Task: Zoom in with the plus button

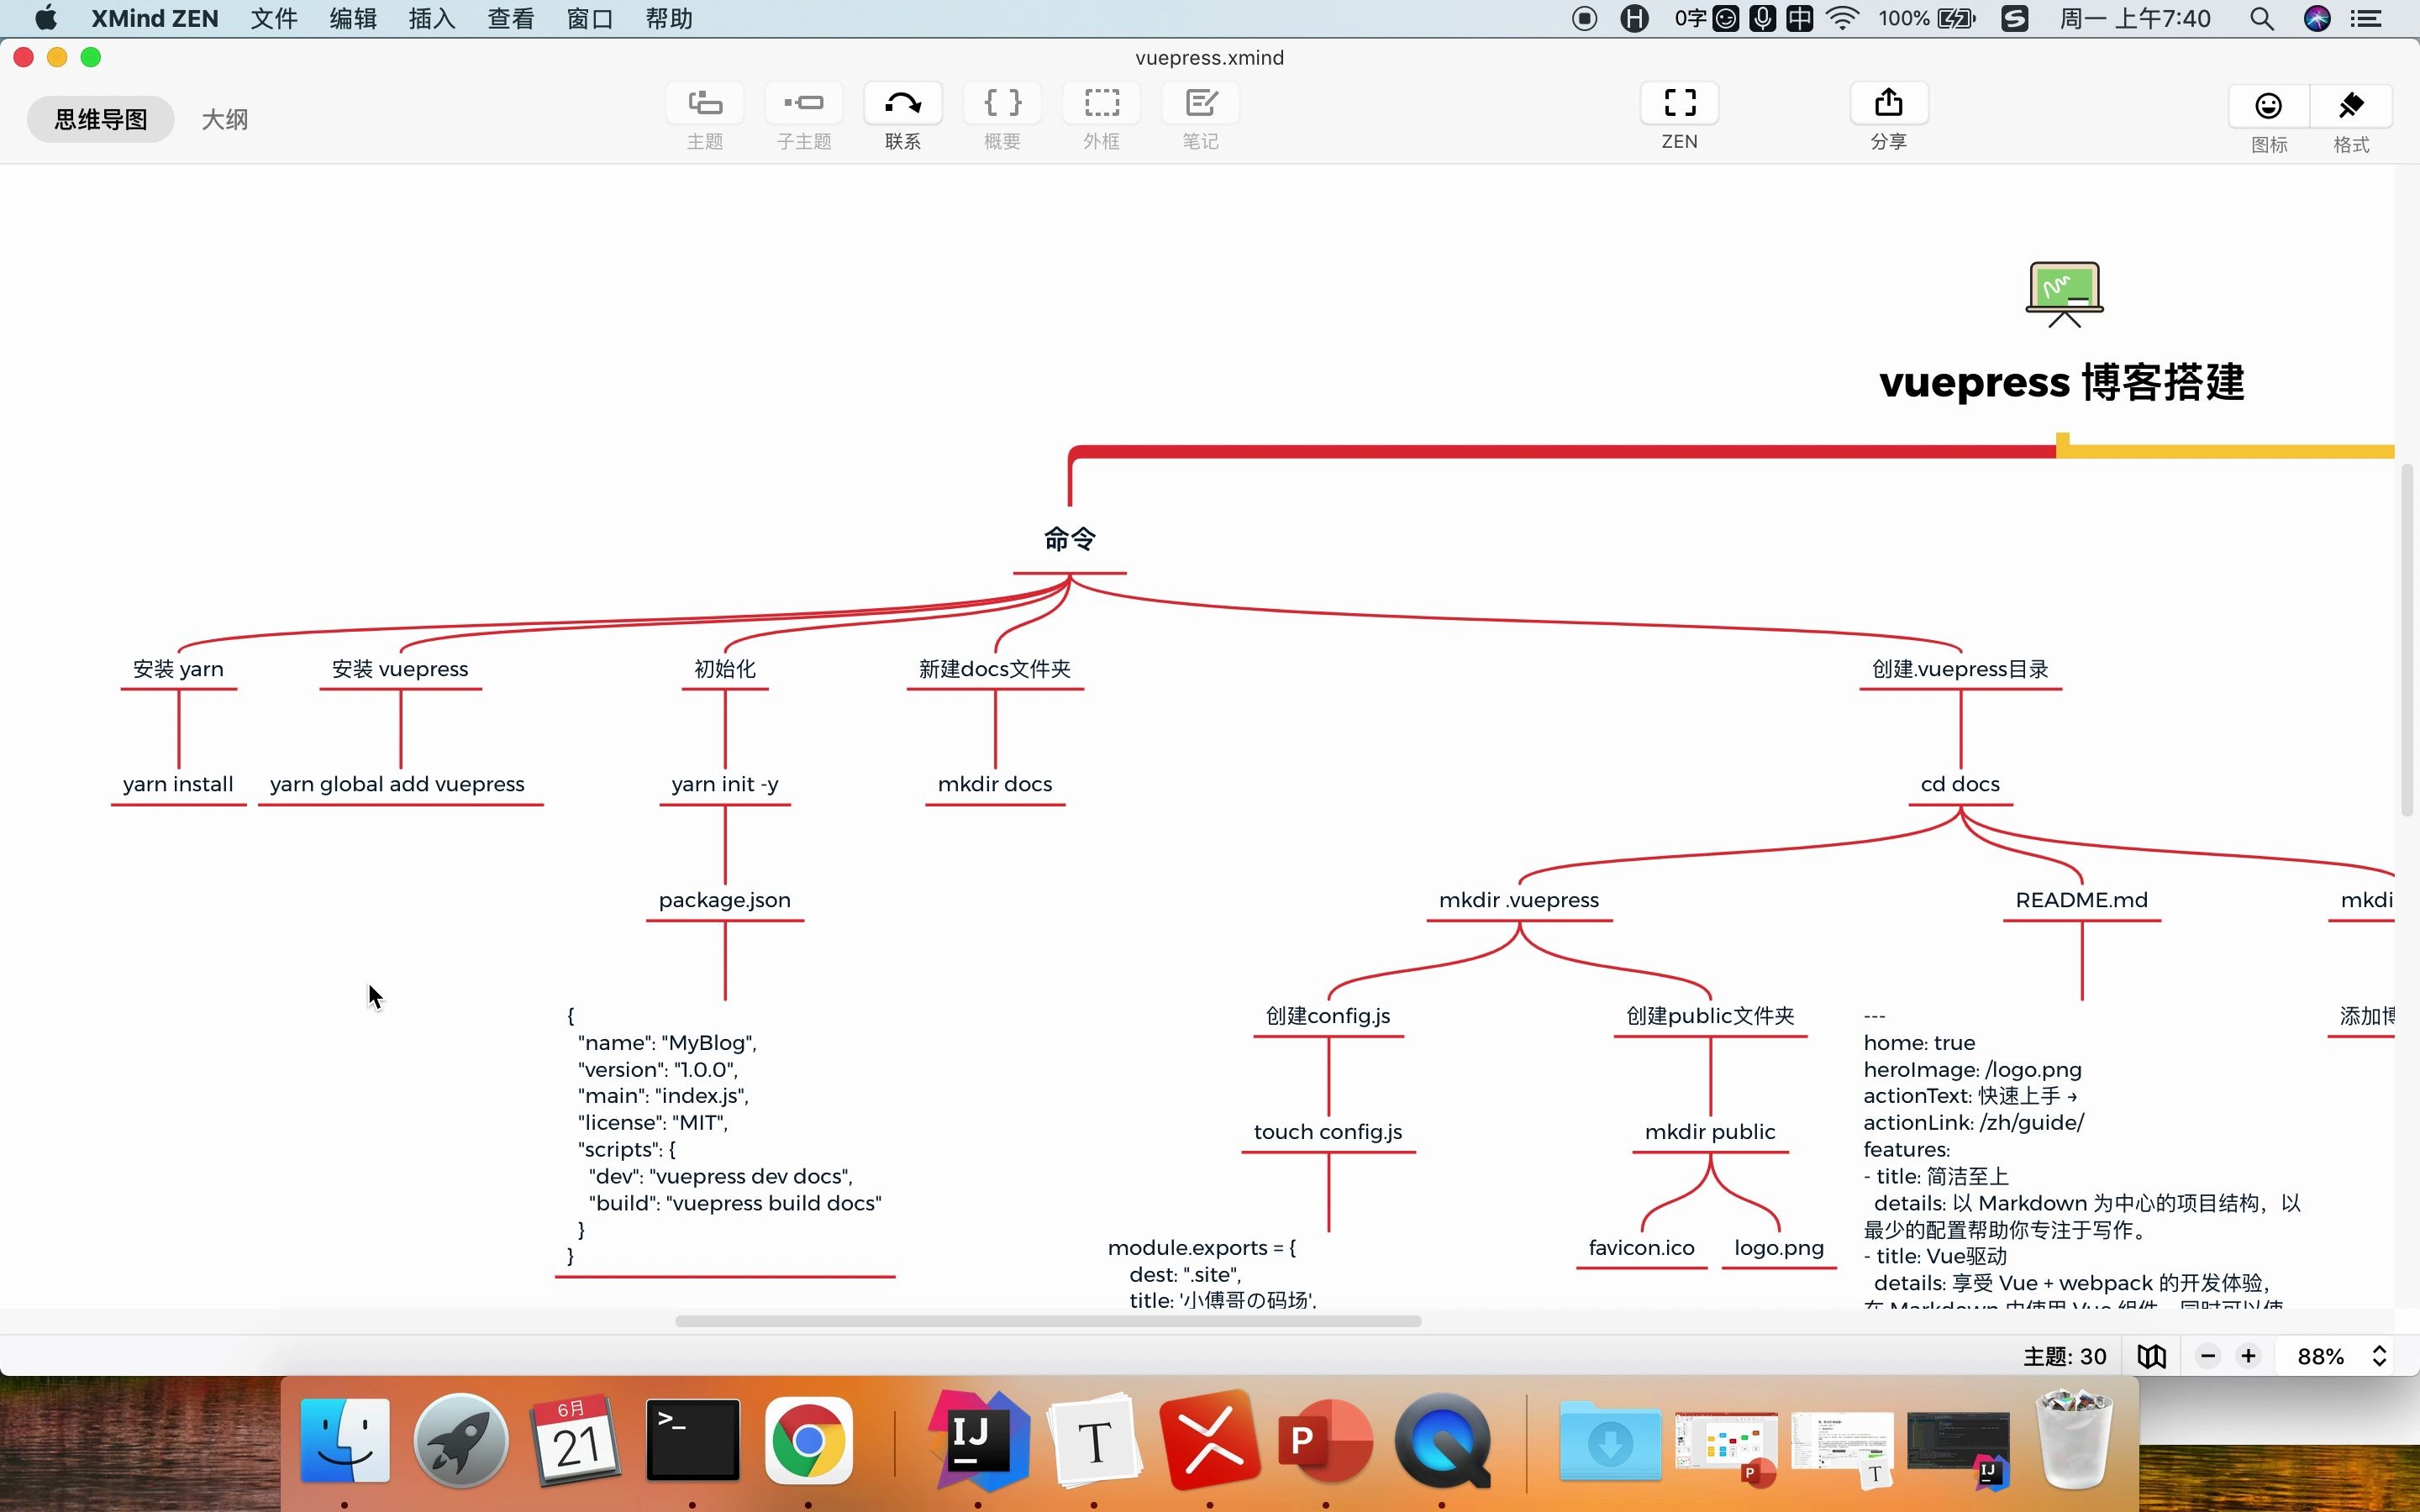Action: click(x=2248, y=1356)
